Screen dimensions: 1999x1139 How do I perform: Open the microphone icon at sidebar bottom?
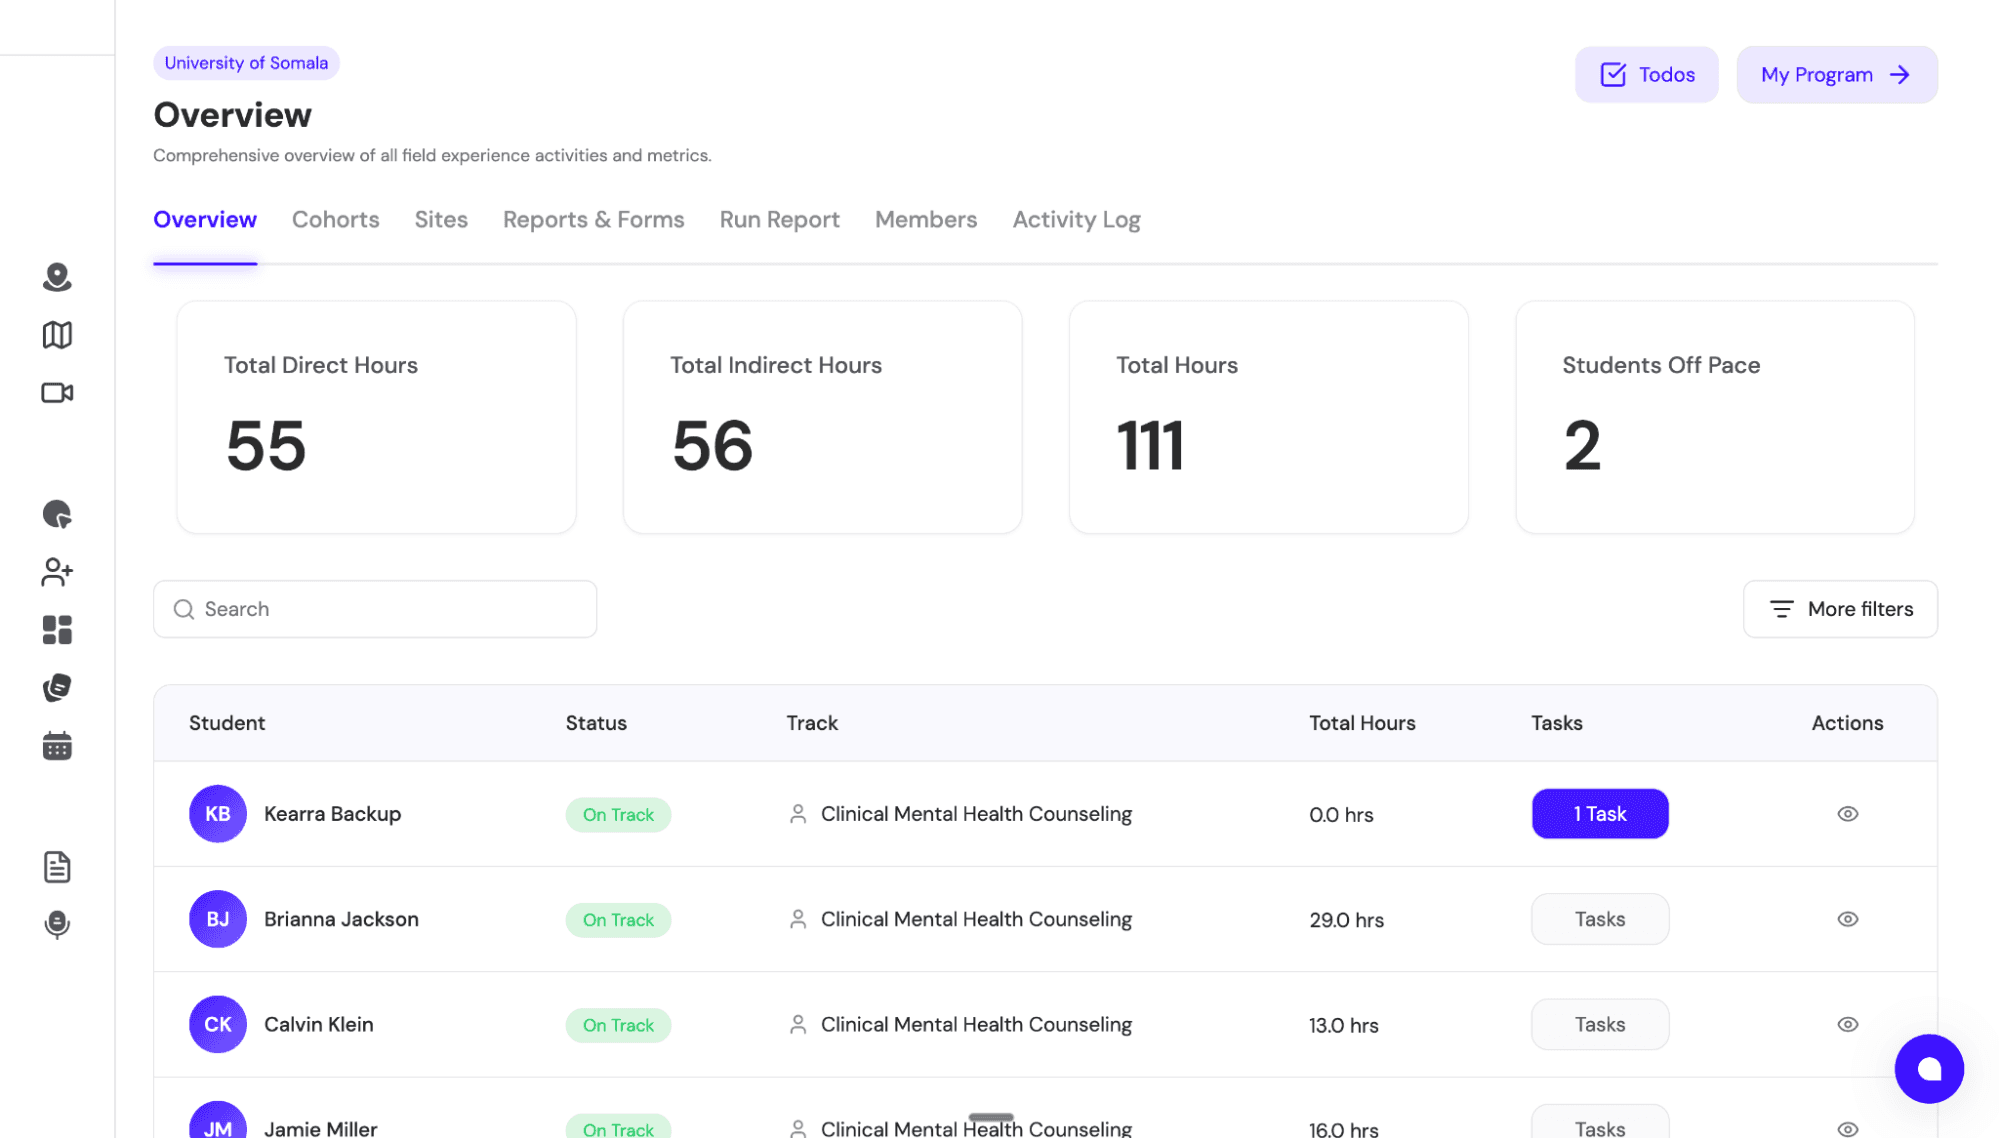click(57, 924)
